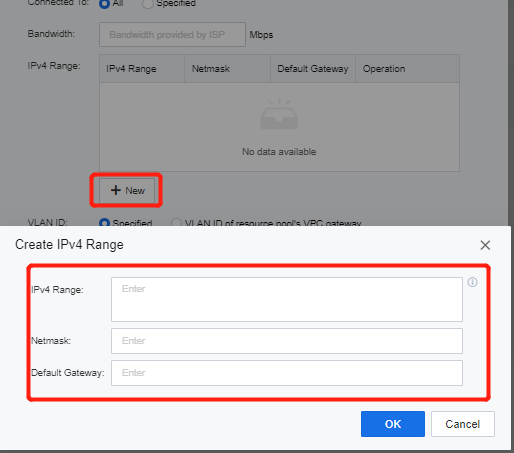The image size is (514, 453).
Task: Click the Netmask column header
Action: 227,69
